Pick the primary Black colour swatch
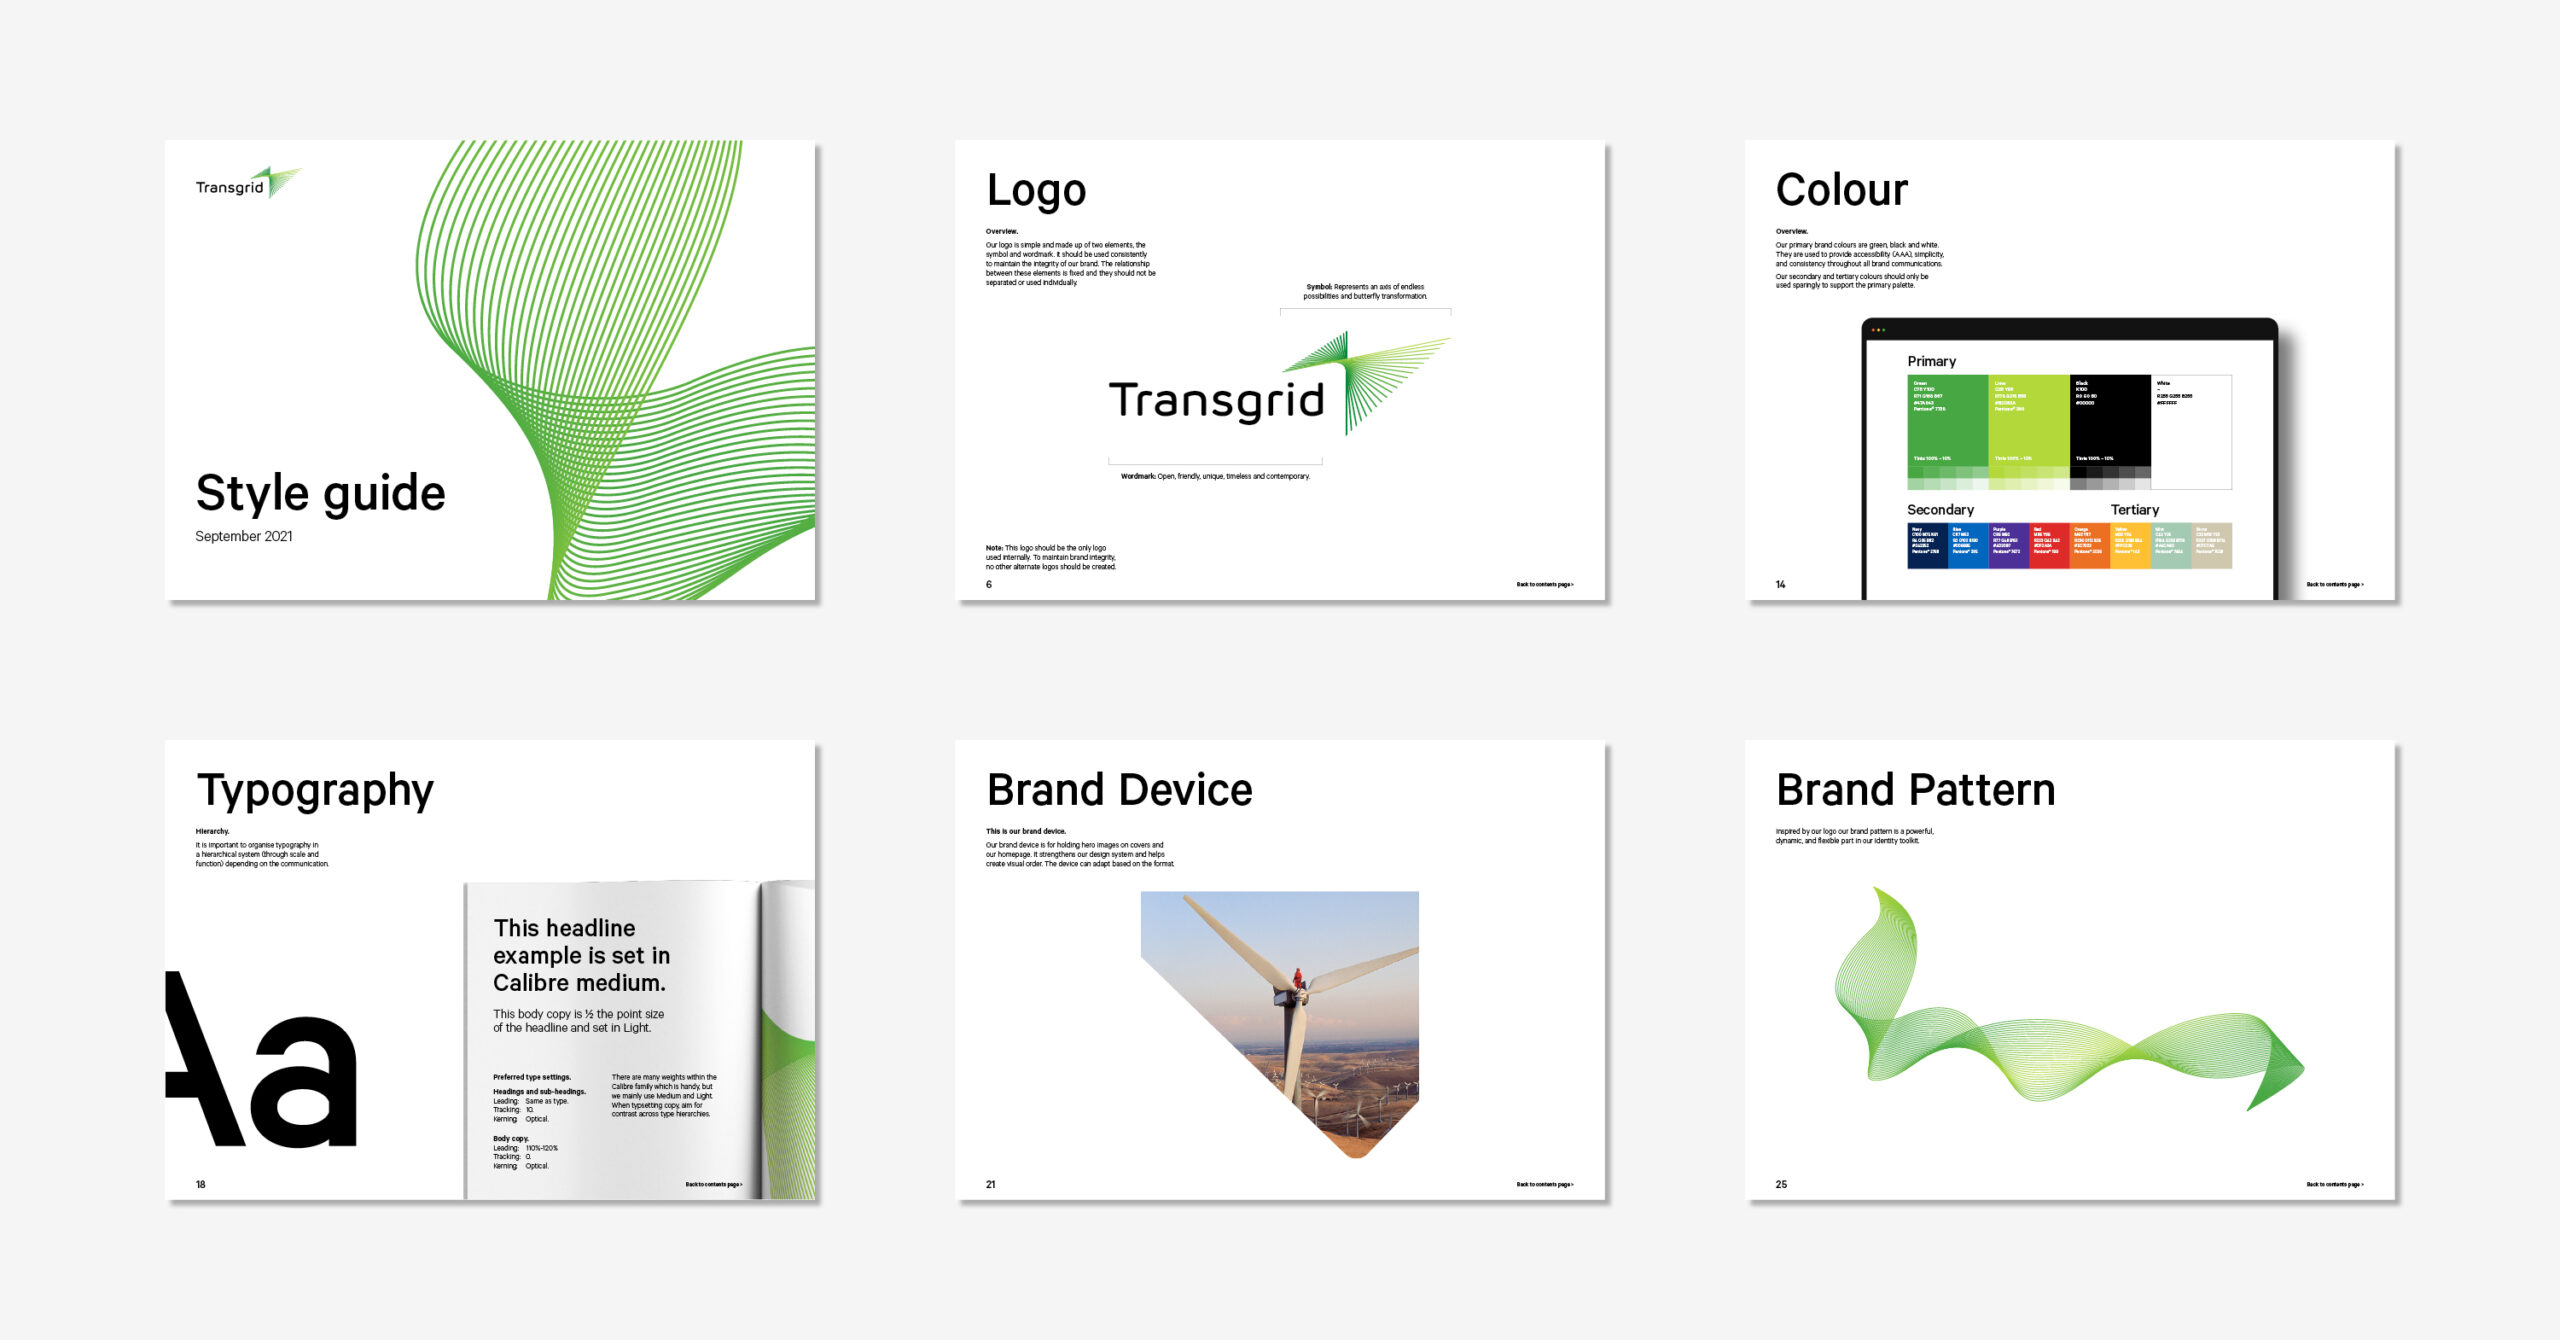 [2110, 432]
